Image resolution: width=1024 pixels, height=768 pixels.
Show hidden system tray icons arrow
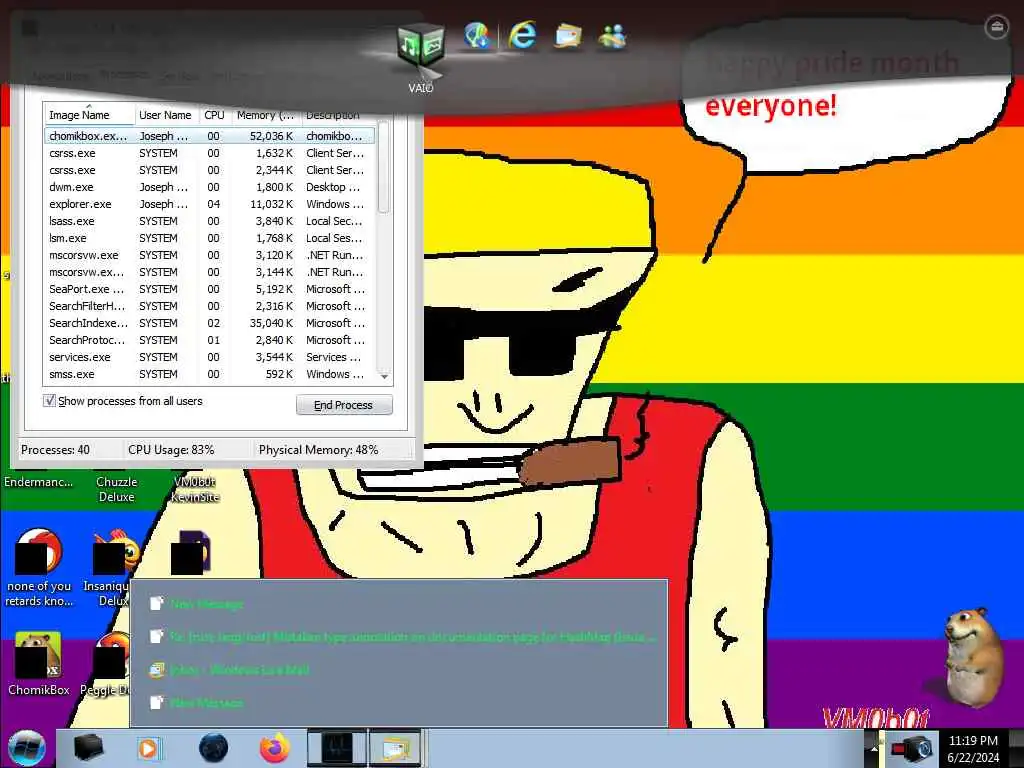(x=872, y=748)
